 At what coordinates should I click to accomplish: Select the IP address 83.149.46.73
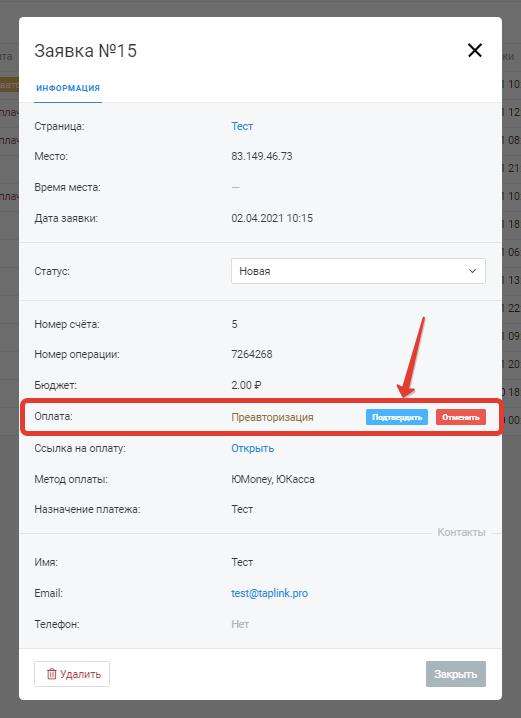[261, 156]
